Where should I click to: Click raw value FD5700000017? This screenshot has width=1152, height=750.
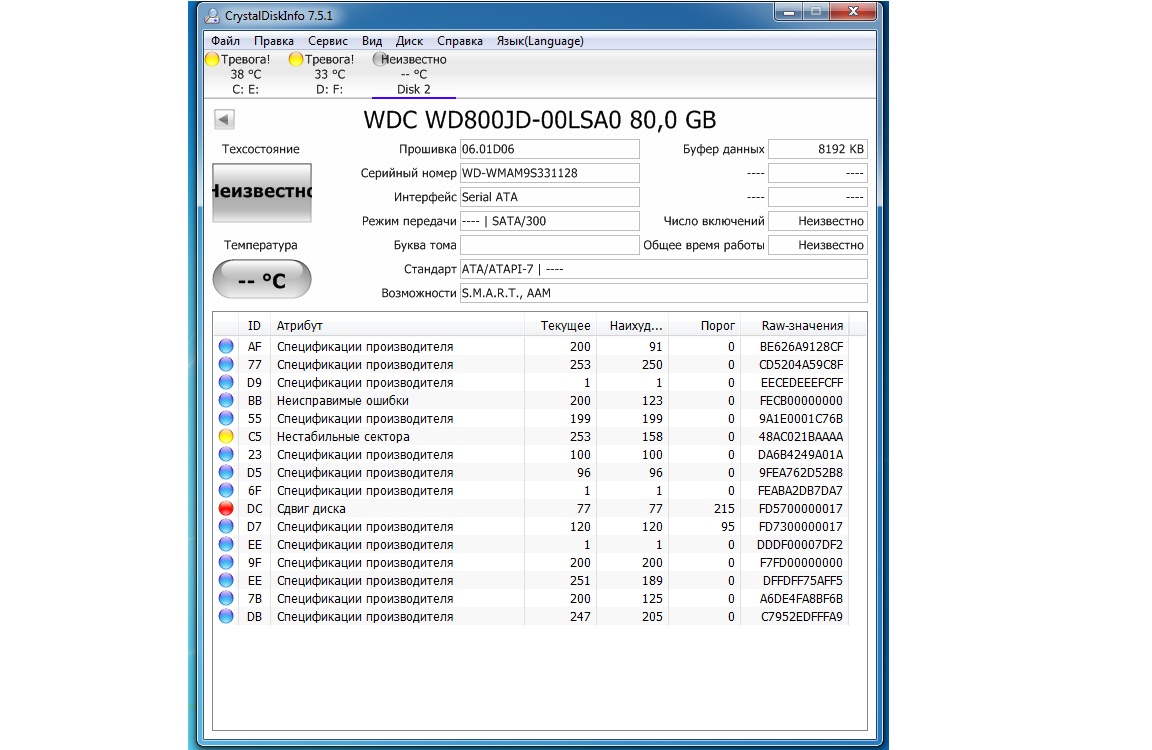pyautogui.click(x=802, y=508)
